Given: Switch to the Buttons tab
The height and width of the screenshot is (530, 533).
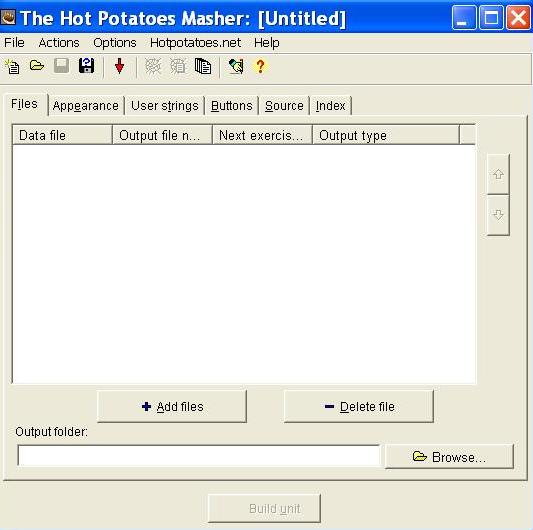Looking at the screenshot, I should click(231, 106).
